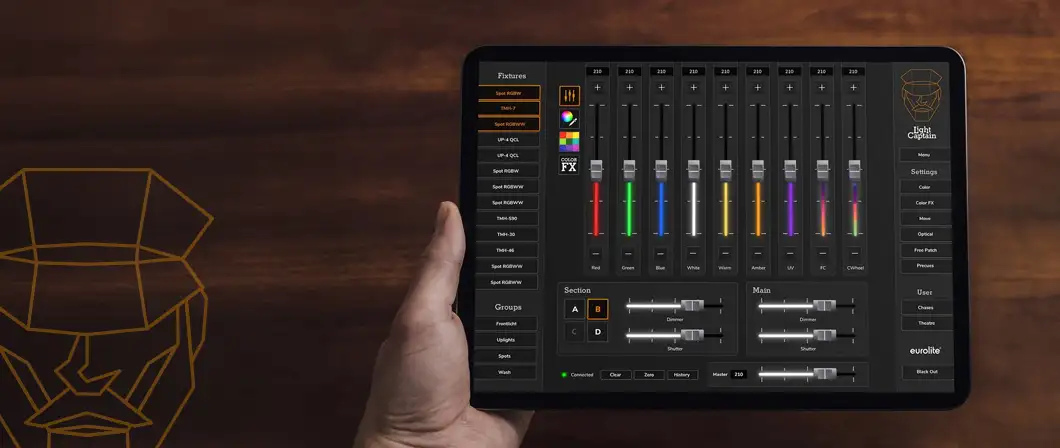Select section A

[x=574, y=310]
